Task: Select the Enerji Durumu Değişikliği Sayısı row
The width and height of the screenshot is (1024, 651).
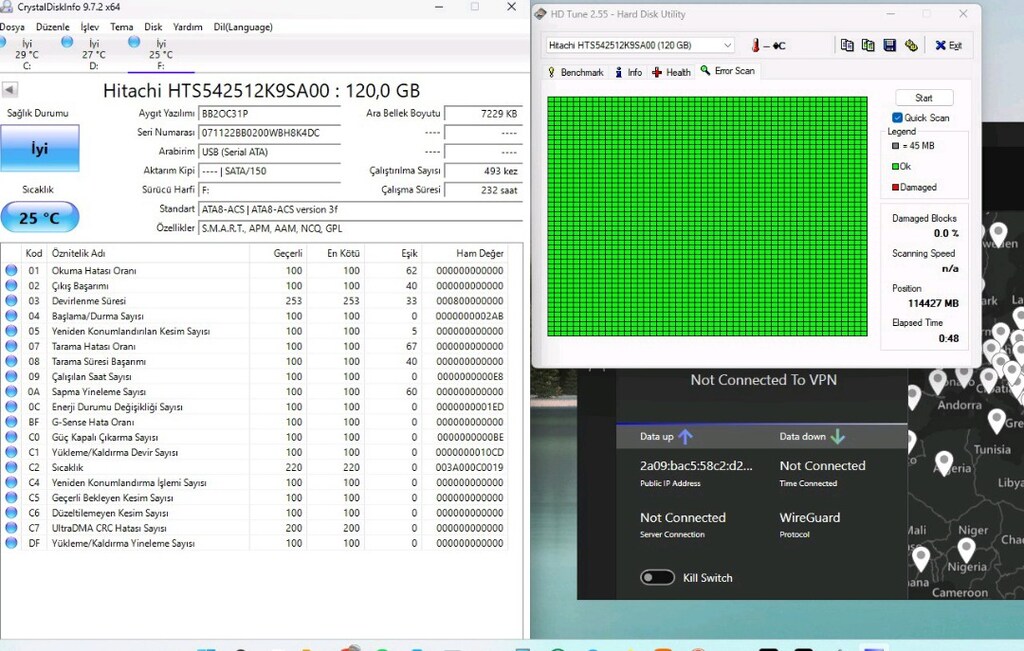Action: point(255,407)
